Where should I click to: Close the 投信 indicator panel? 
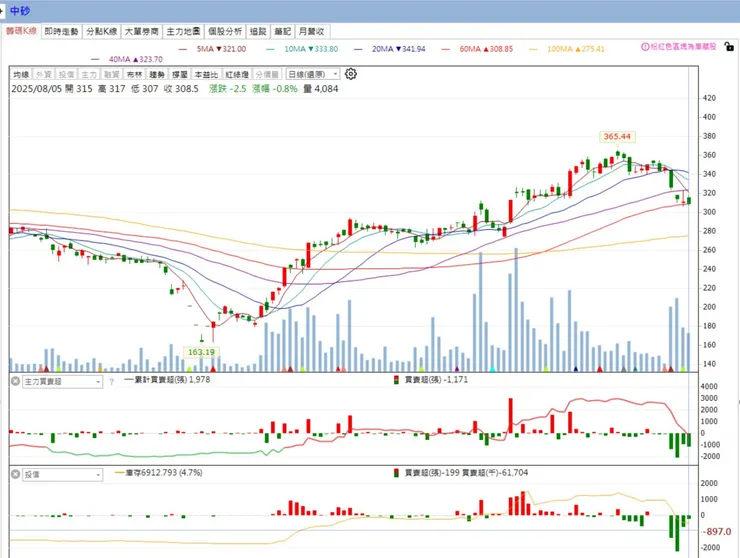pyautogui.click(x=15, y=474)
